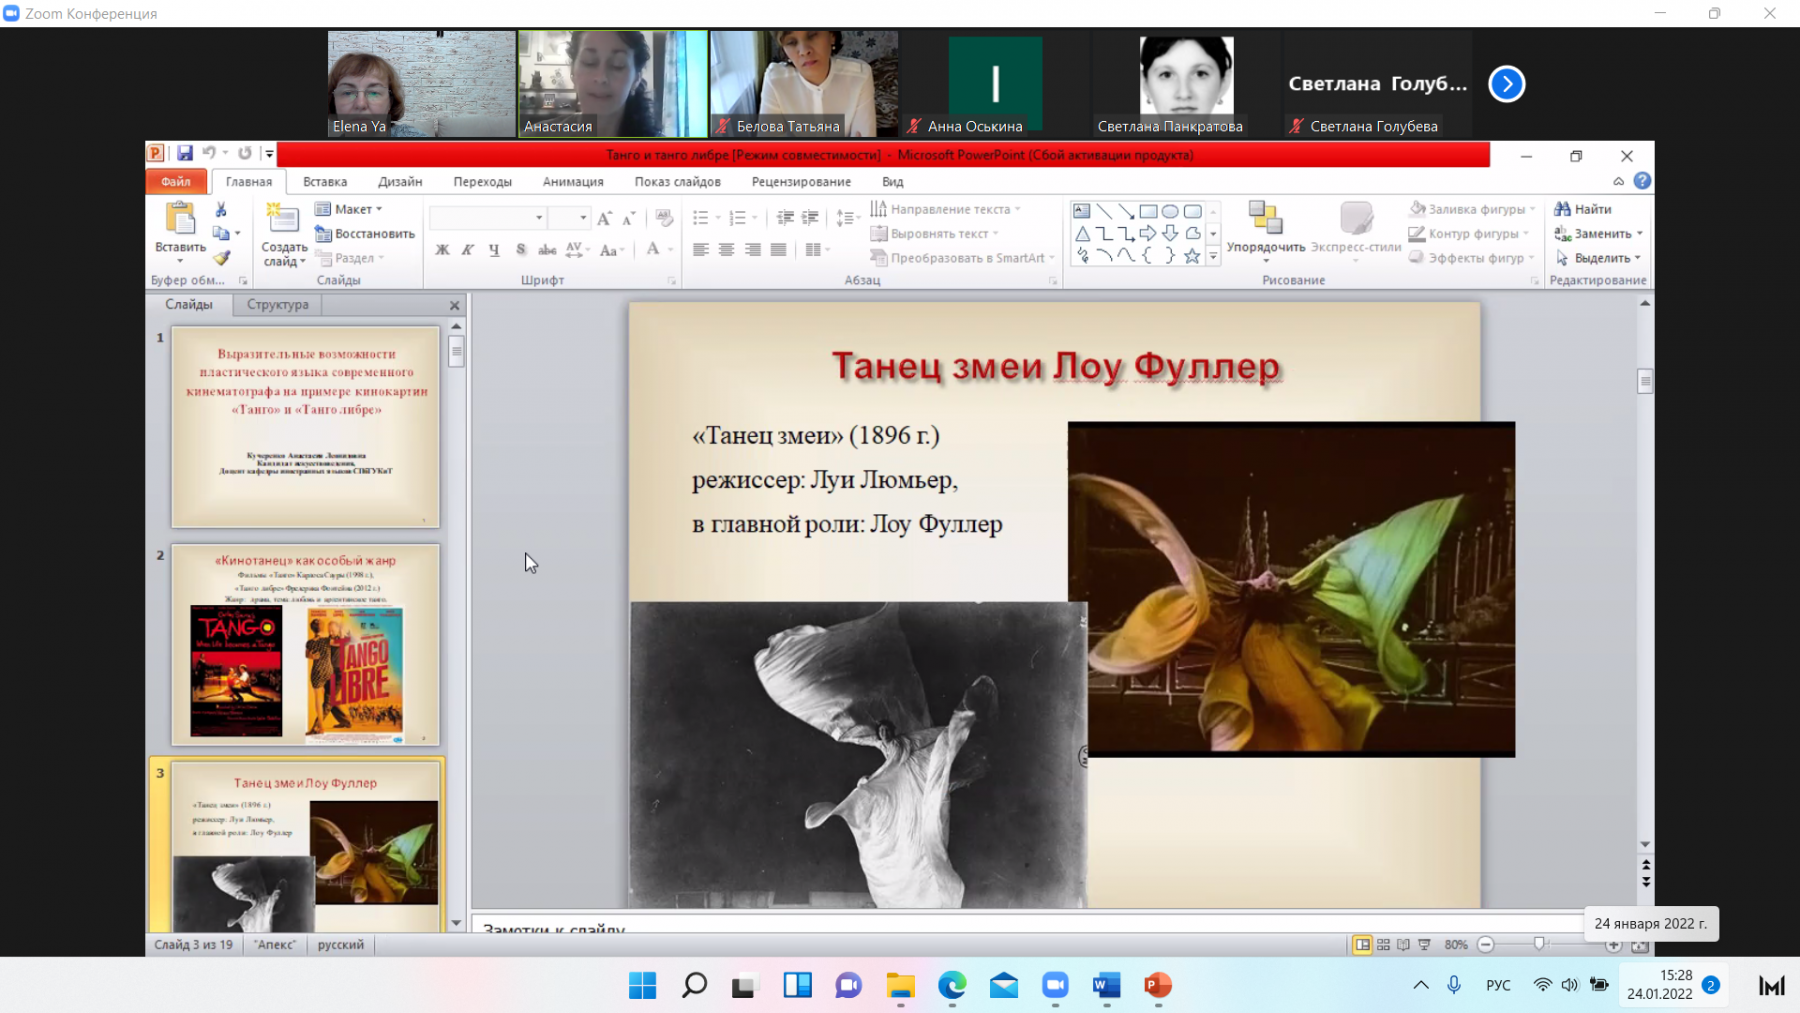
Task: Switch to Slide Sorter view icon
Action: 1383,944
